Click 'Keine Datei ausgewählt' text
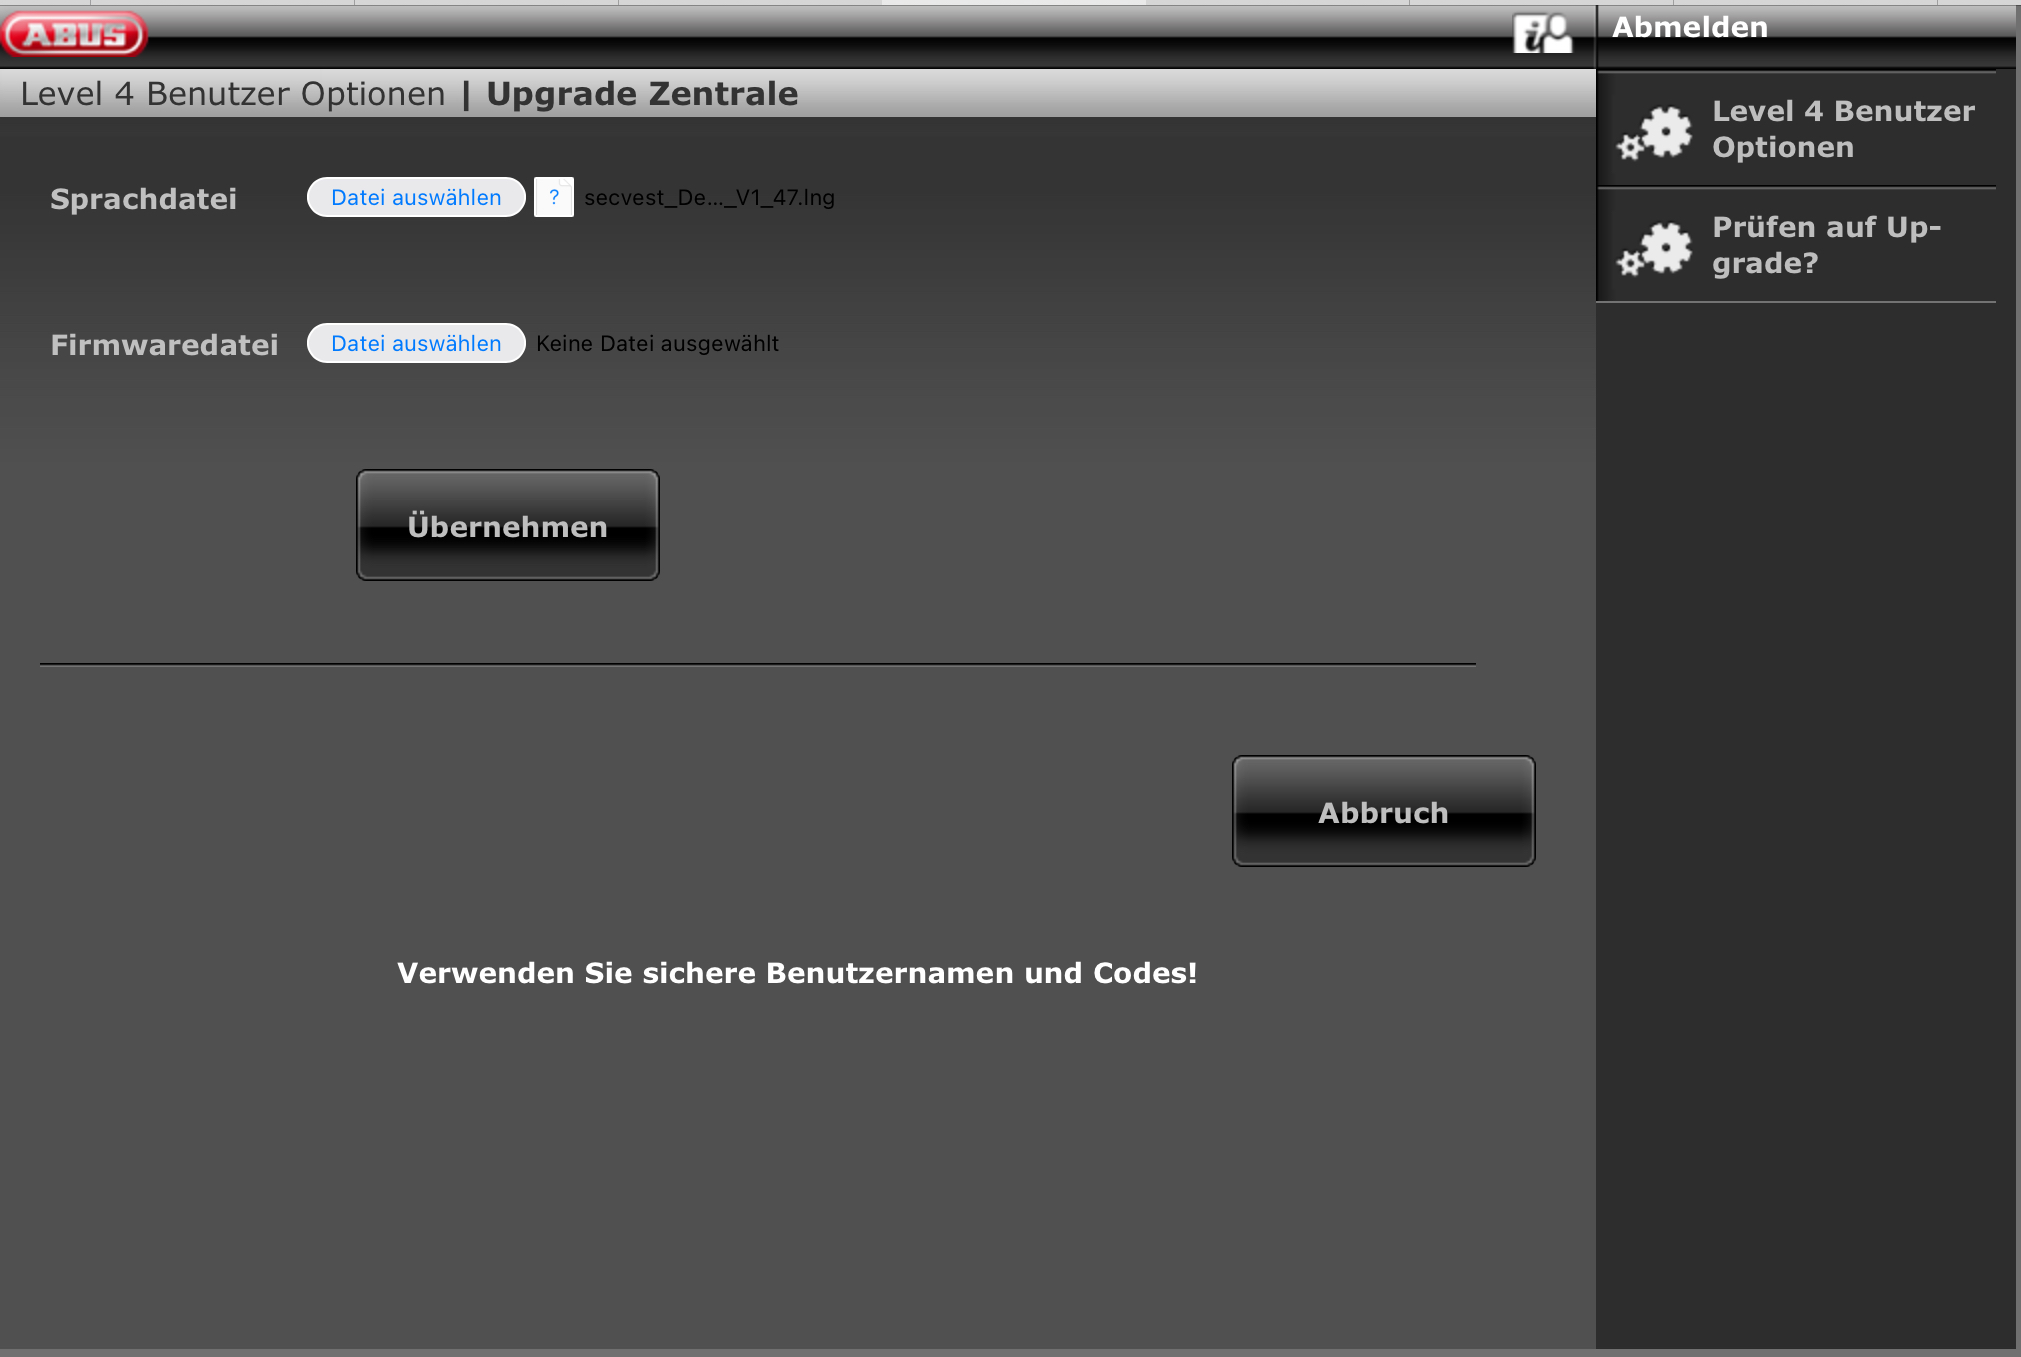 (657, 344)
